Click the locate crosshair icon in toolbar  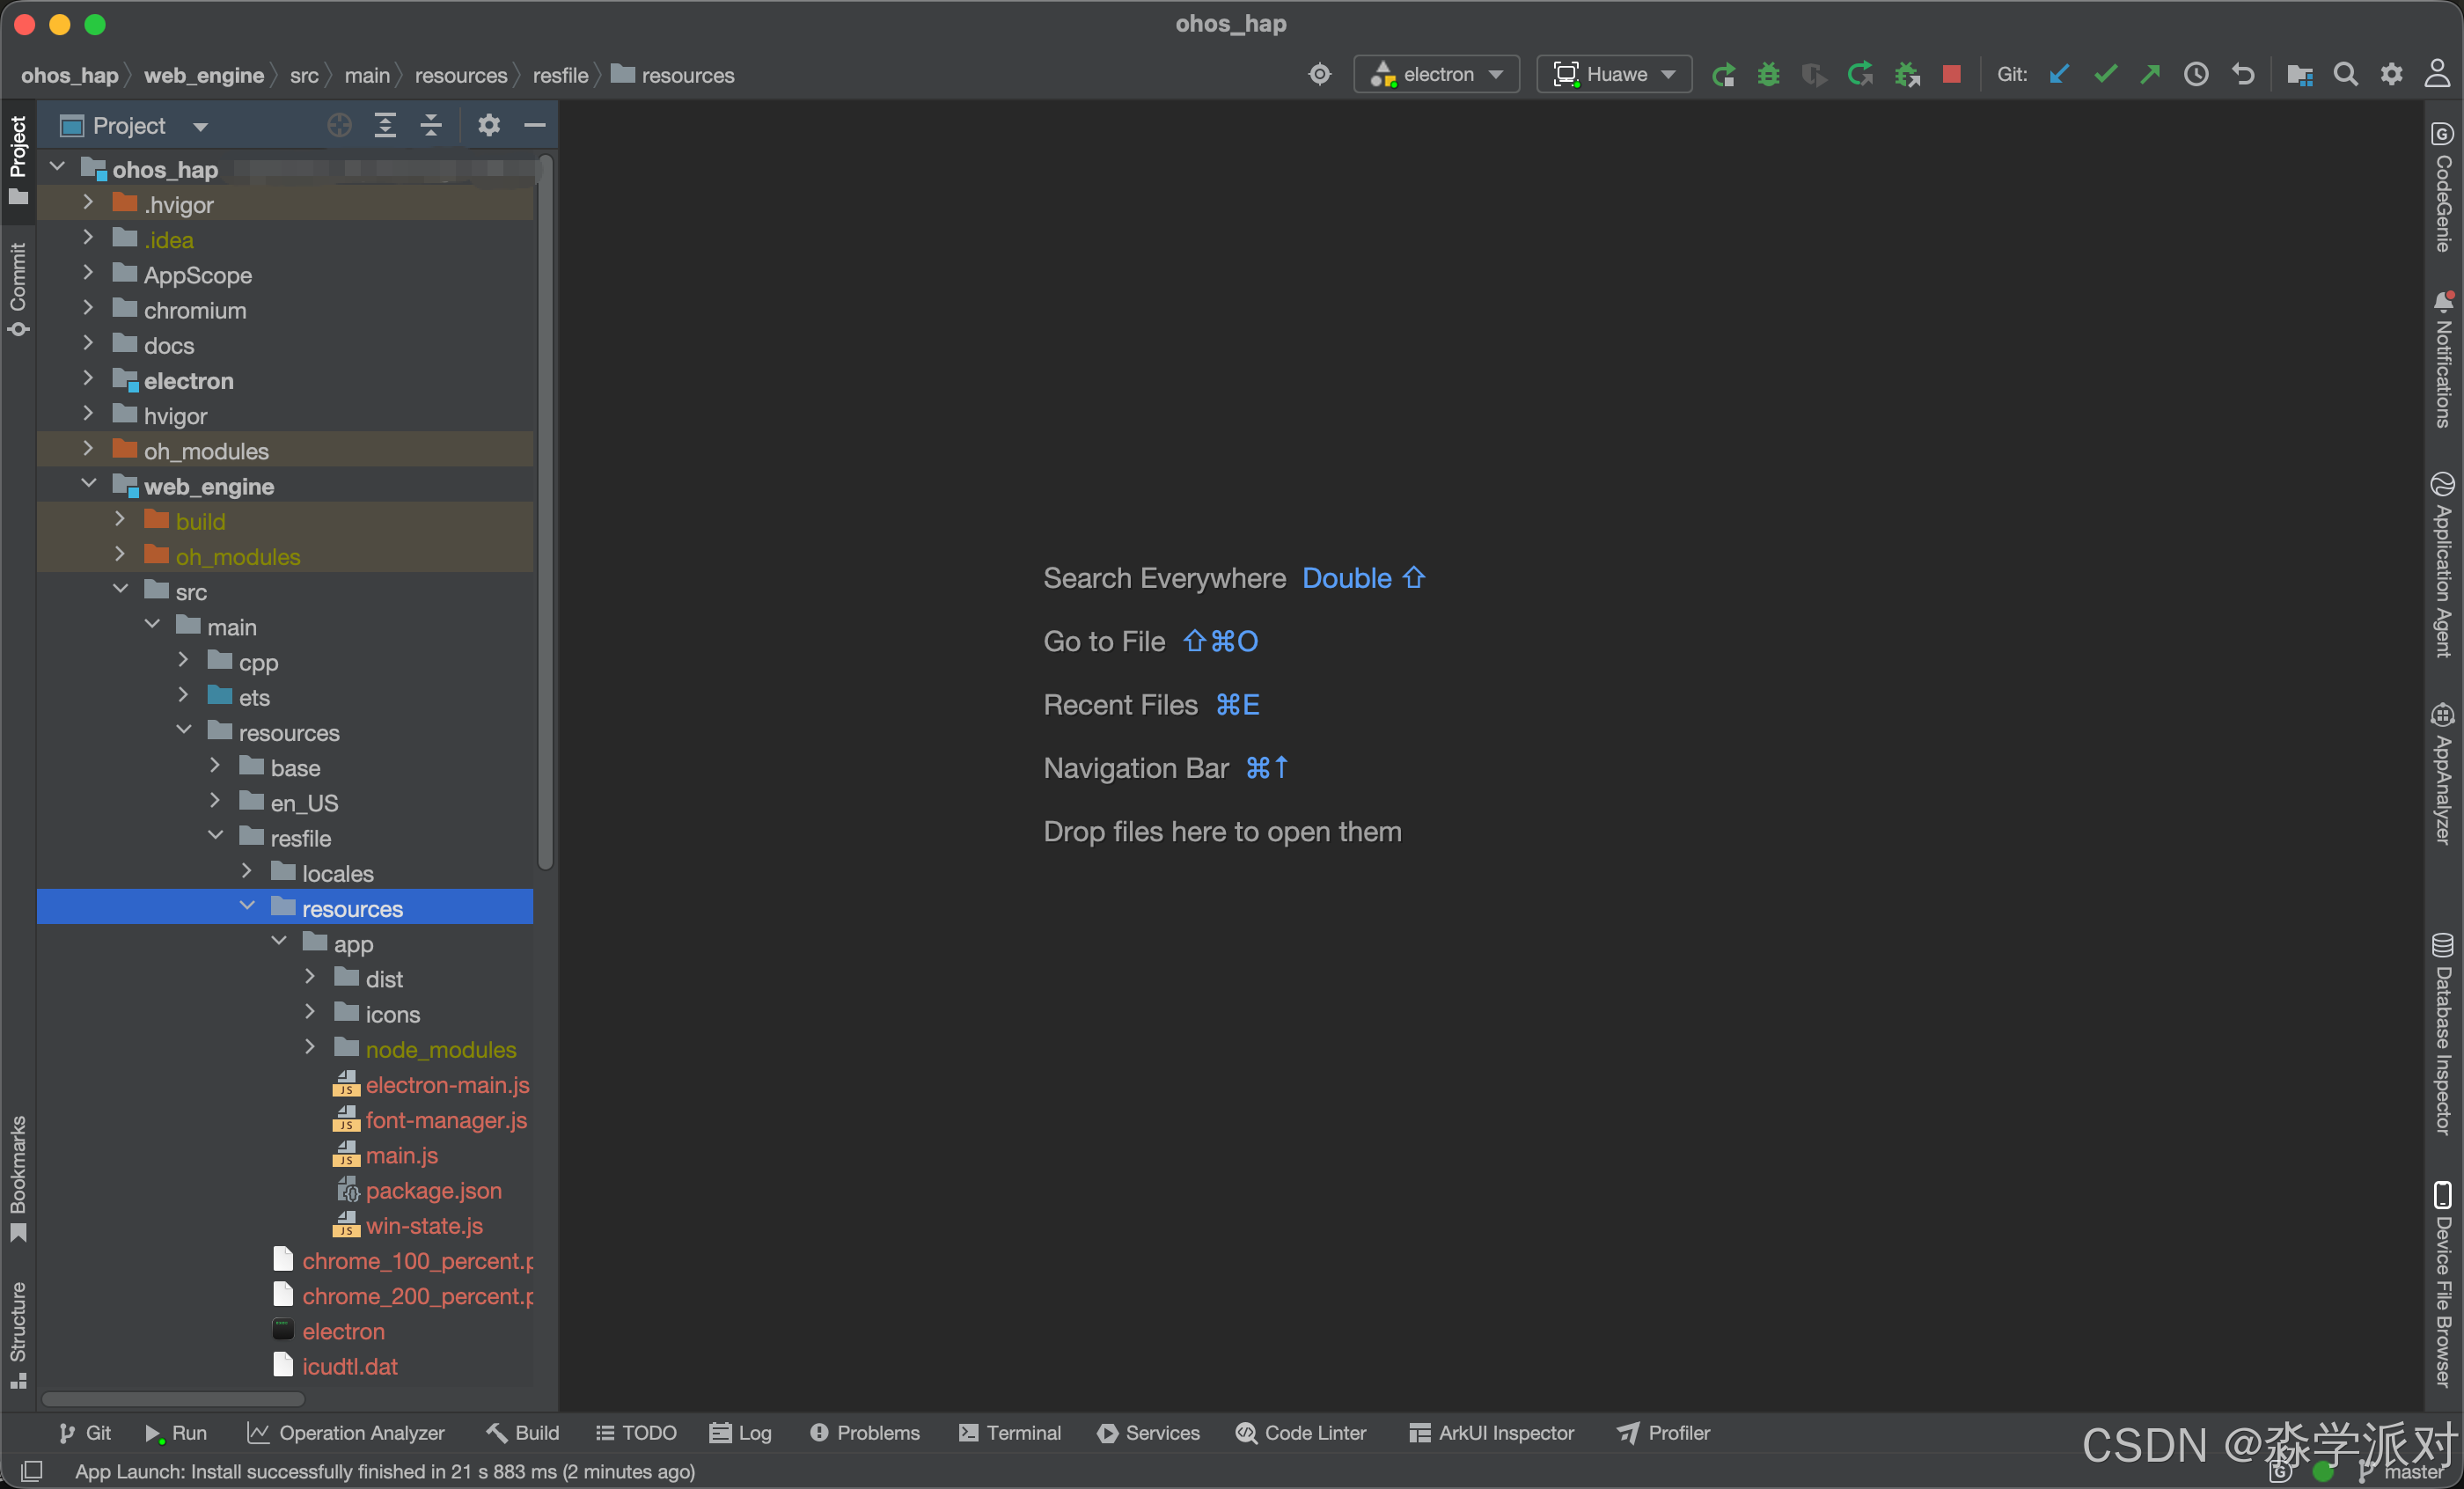1320,75
